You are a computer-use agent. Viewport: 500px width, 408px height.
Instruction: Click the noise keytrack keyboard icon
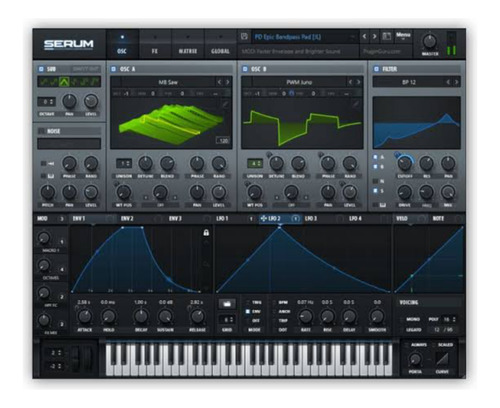click(51, 176)
